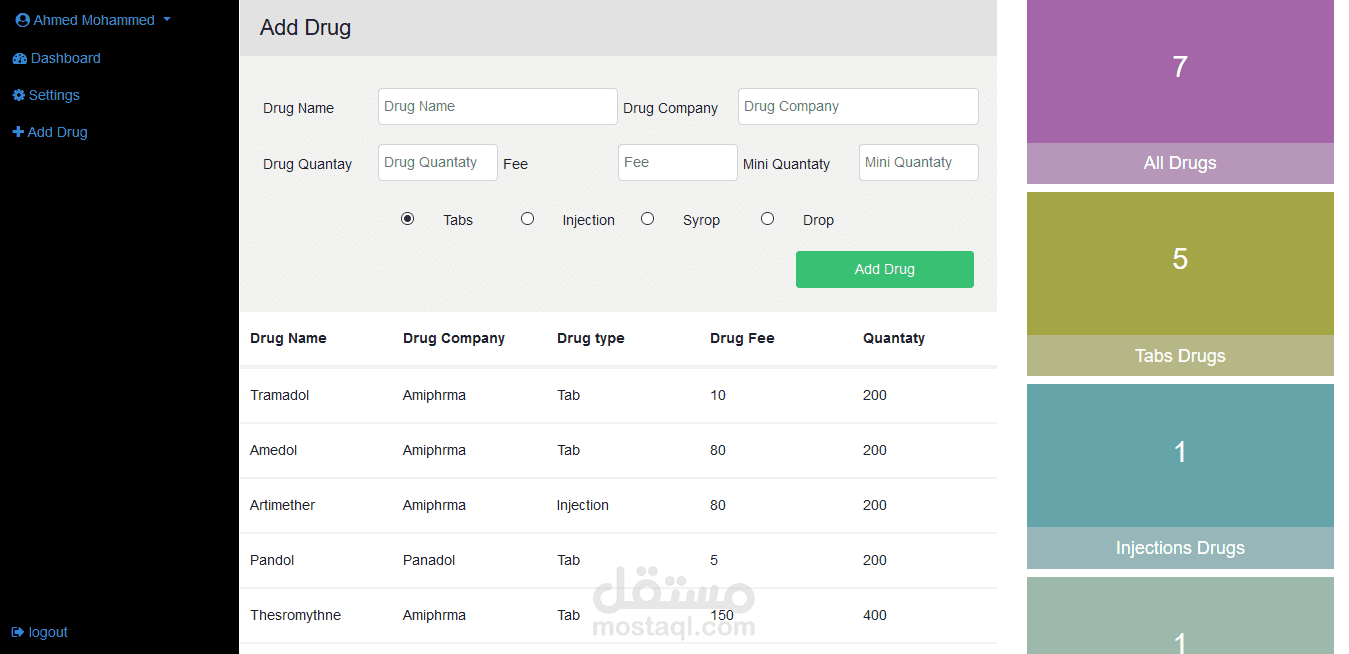Select the Drop radio button
Image resolution: width=1349 pixels, height=654 pixels.
pos(767,218)
